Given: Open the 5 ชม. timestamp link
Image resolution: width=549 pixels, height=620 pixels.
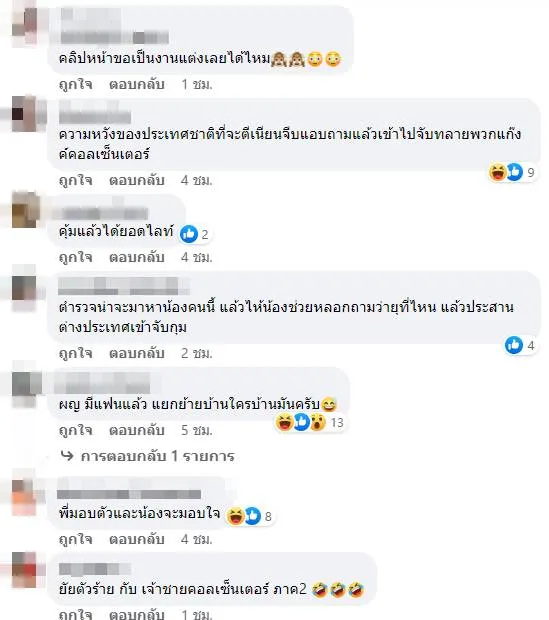Looking at the screenshot, I should [x=197, y=430].
